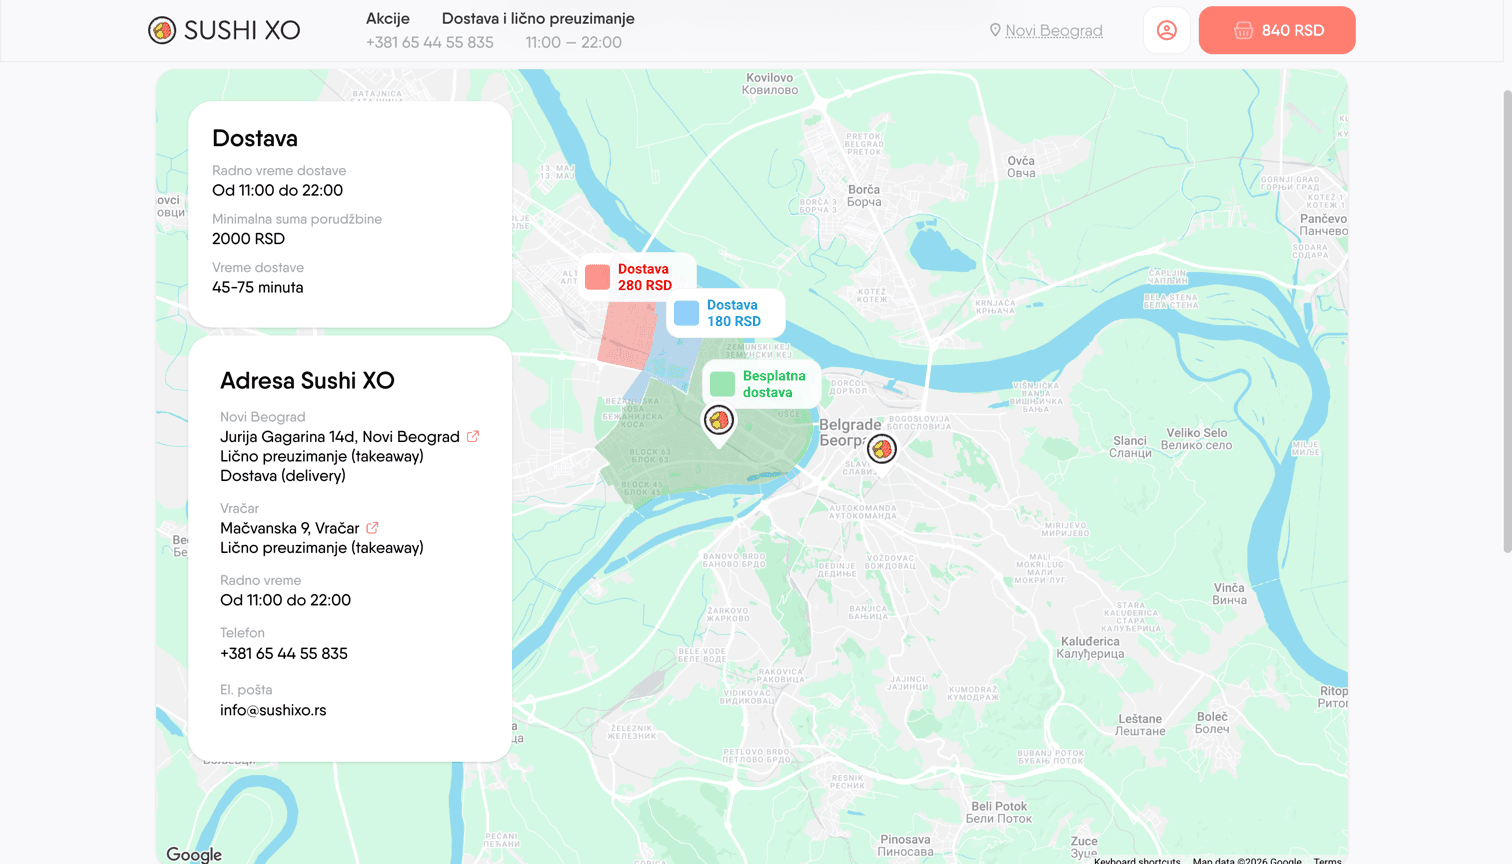Click the phone number in the address card
Viewport: 1512px width, 864px height.
[x=284, y=653]
